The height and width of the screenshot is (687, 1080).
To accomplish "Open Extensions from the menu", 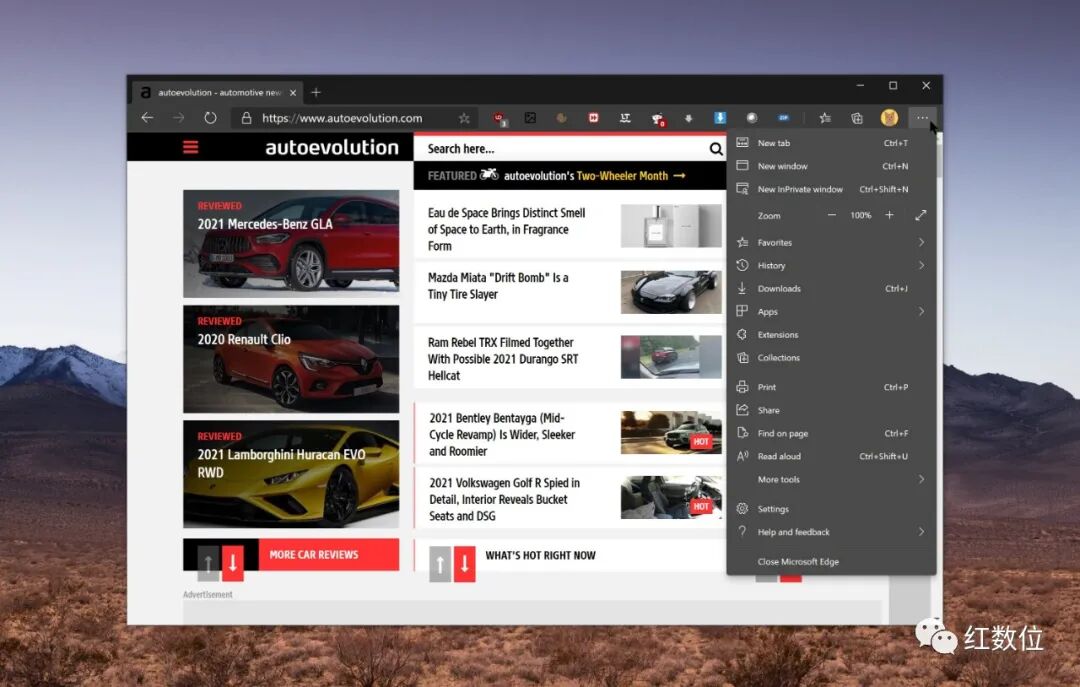I will 831,335.
